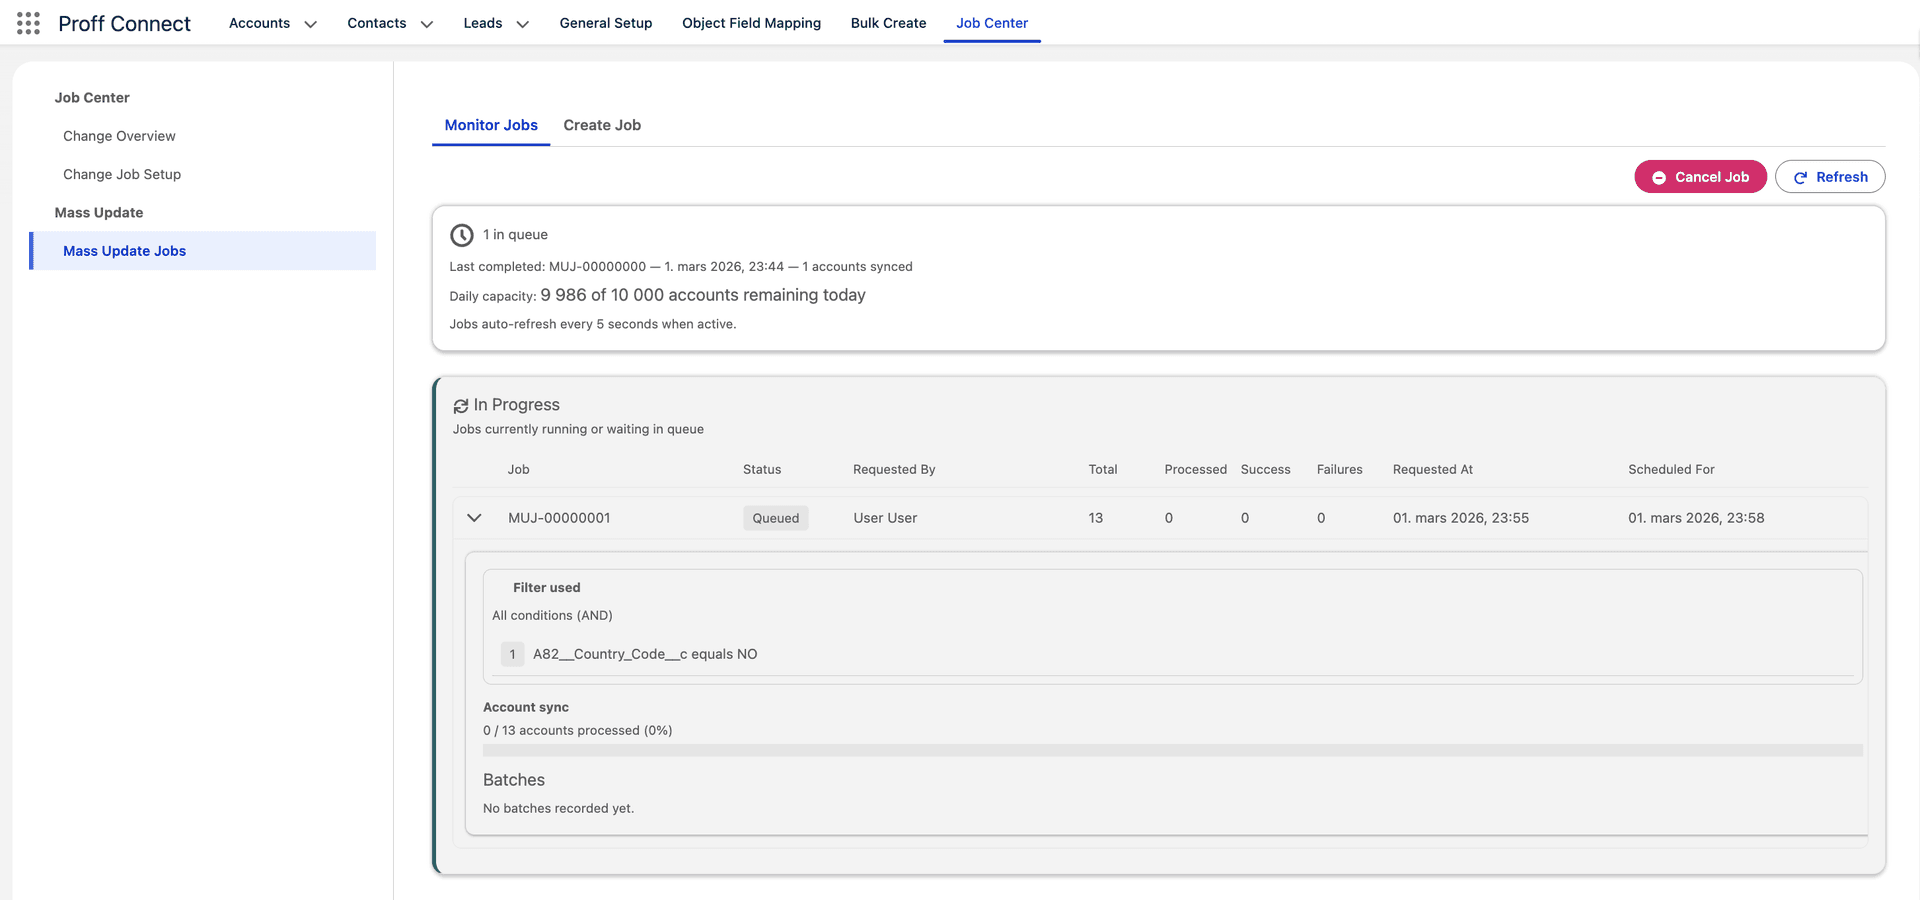Click the clock icon beside queue summary

tap(462, 235)
